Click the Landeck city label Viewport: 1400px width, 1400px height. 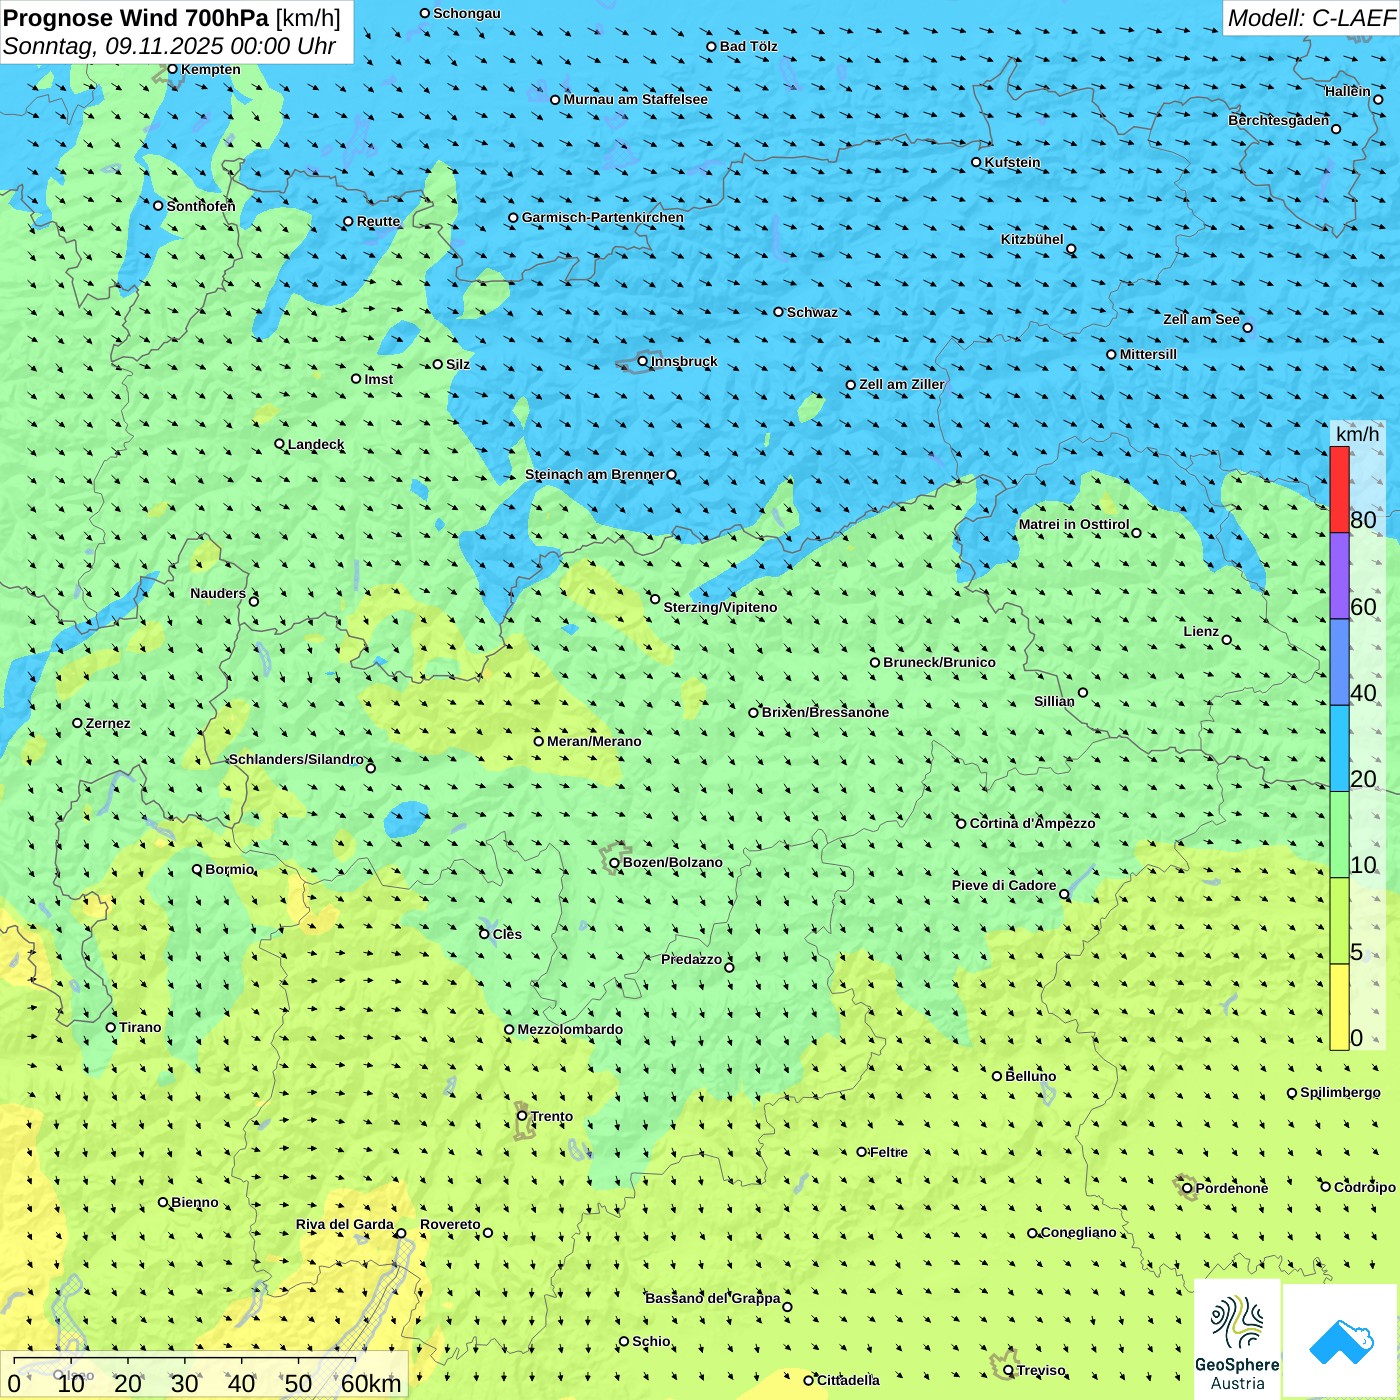(316, 444)
